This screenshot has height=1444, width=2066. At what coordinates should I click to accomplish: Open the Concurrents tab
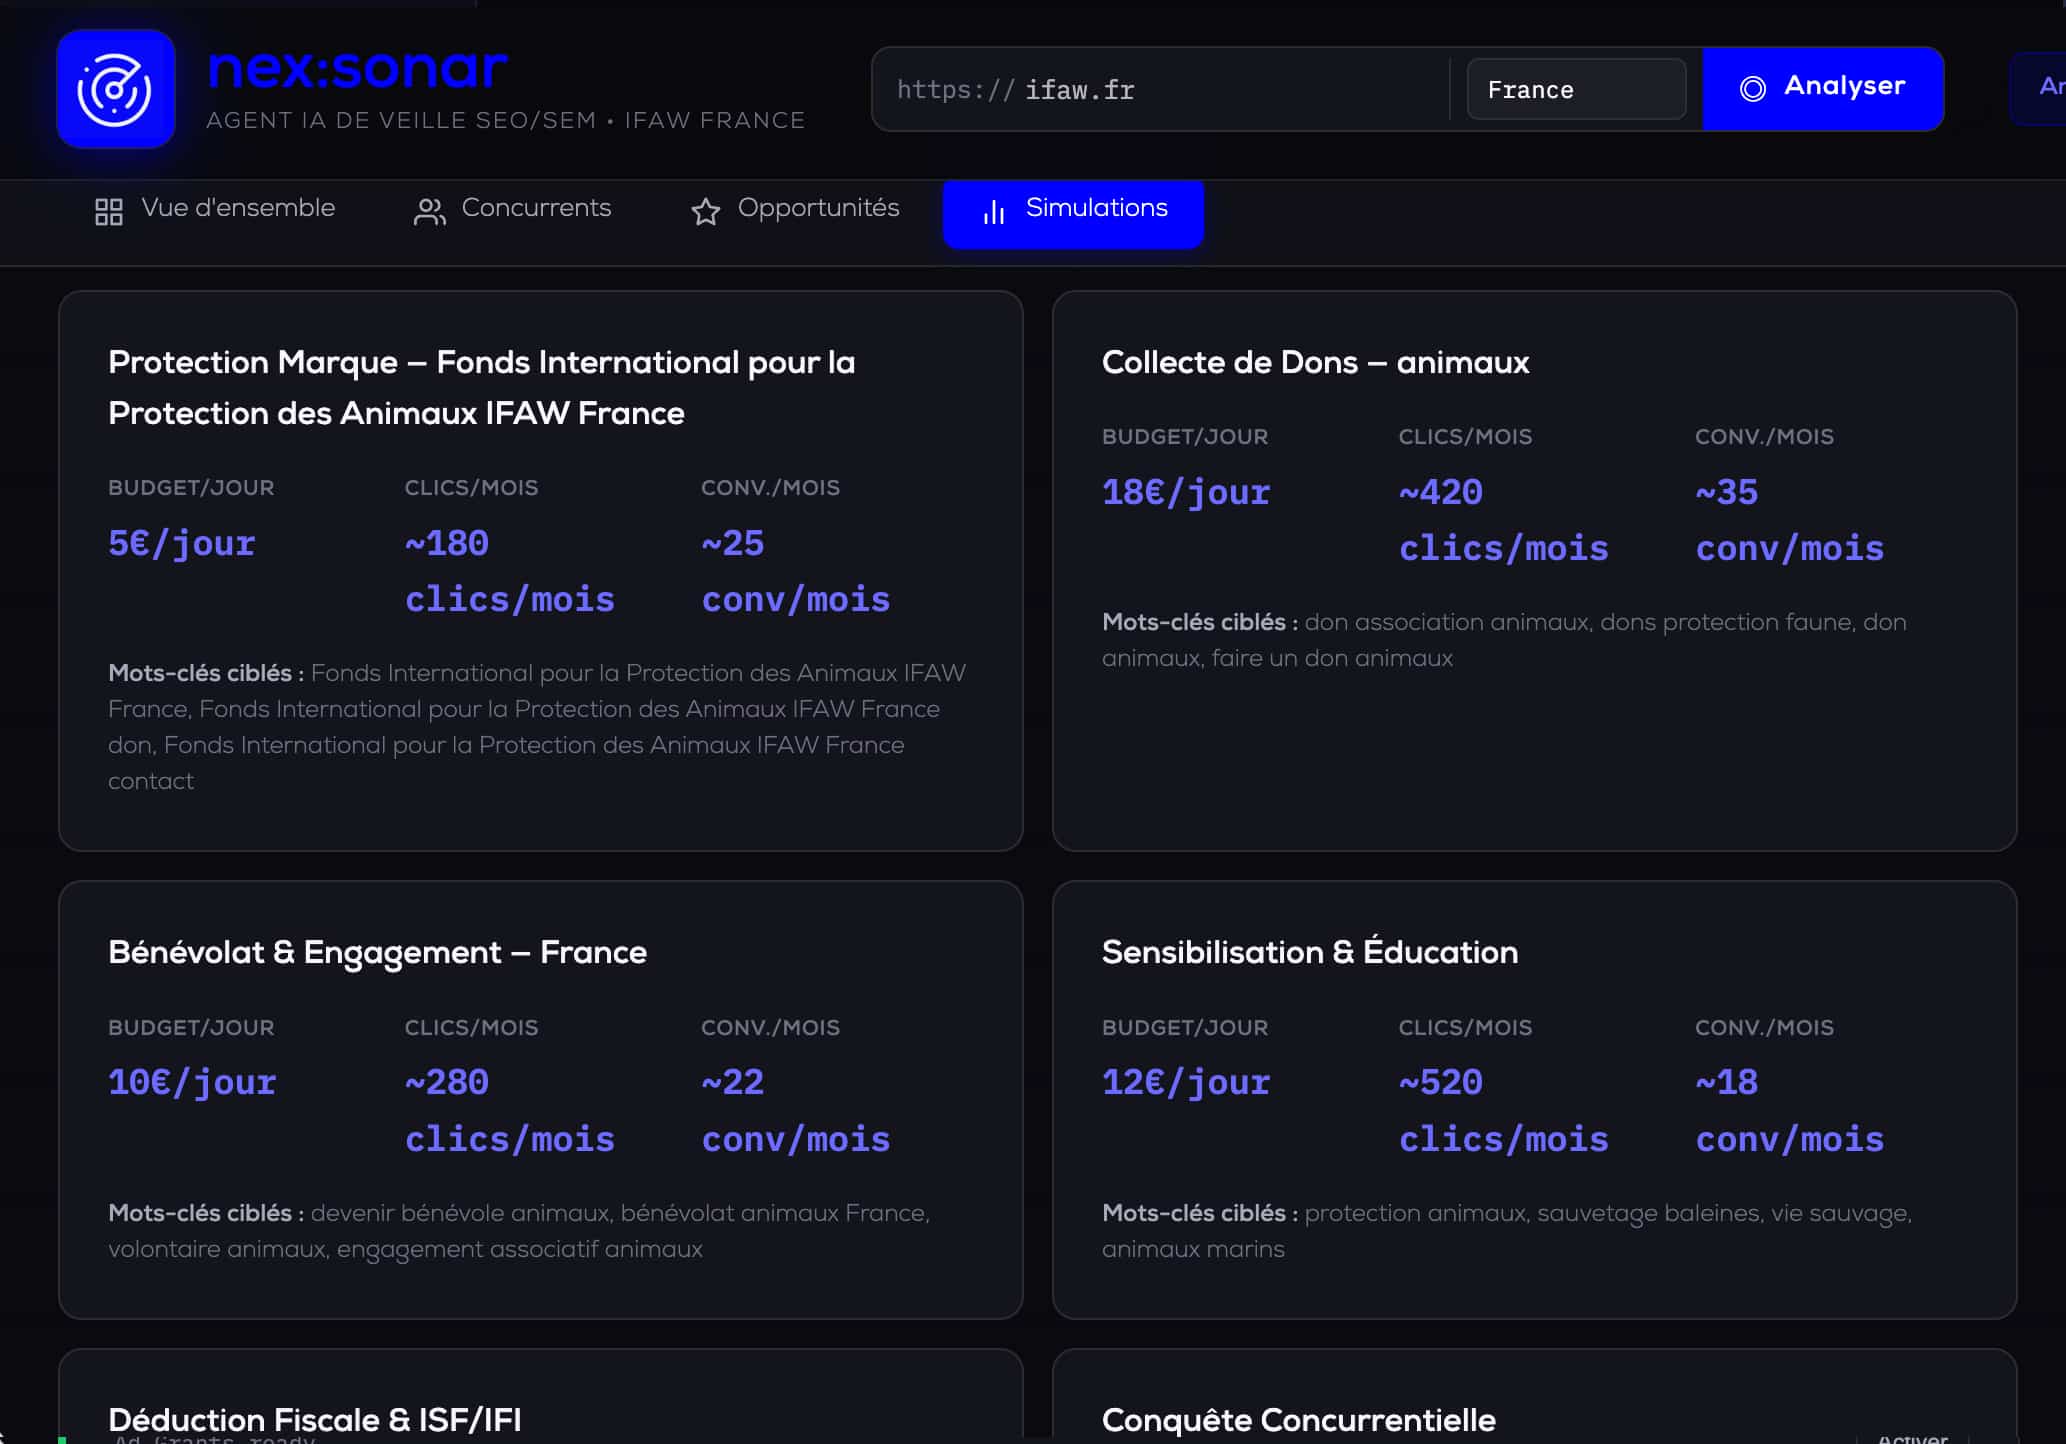pyautogui.click(x=512, y=209)
